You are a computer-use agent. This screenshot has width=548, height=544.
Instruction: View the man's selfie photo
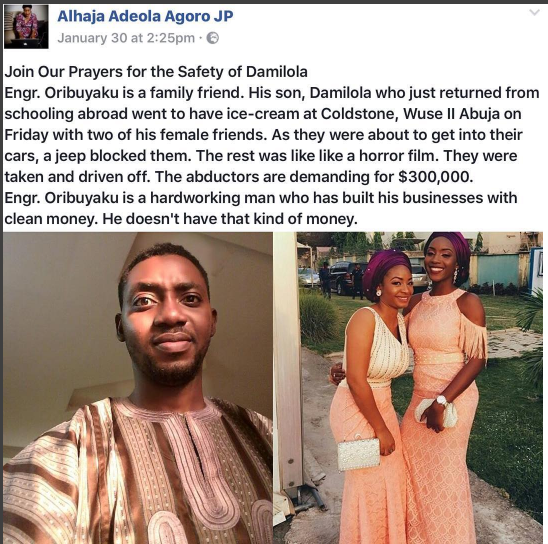138,388
